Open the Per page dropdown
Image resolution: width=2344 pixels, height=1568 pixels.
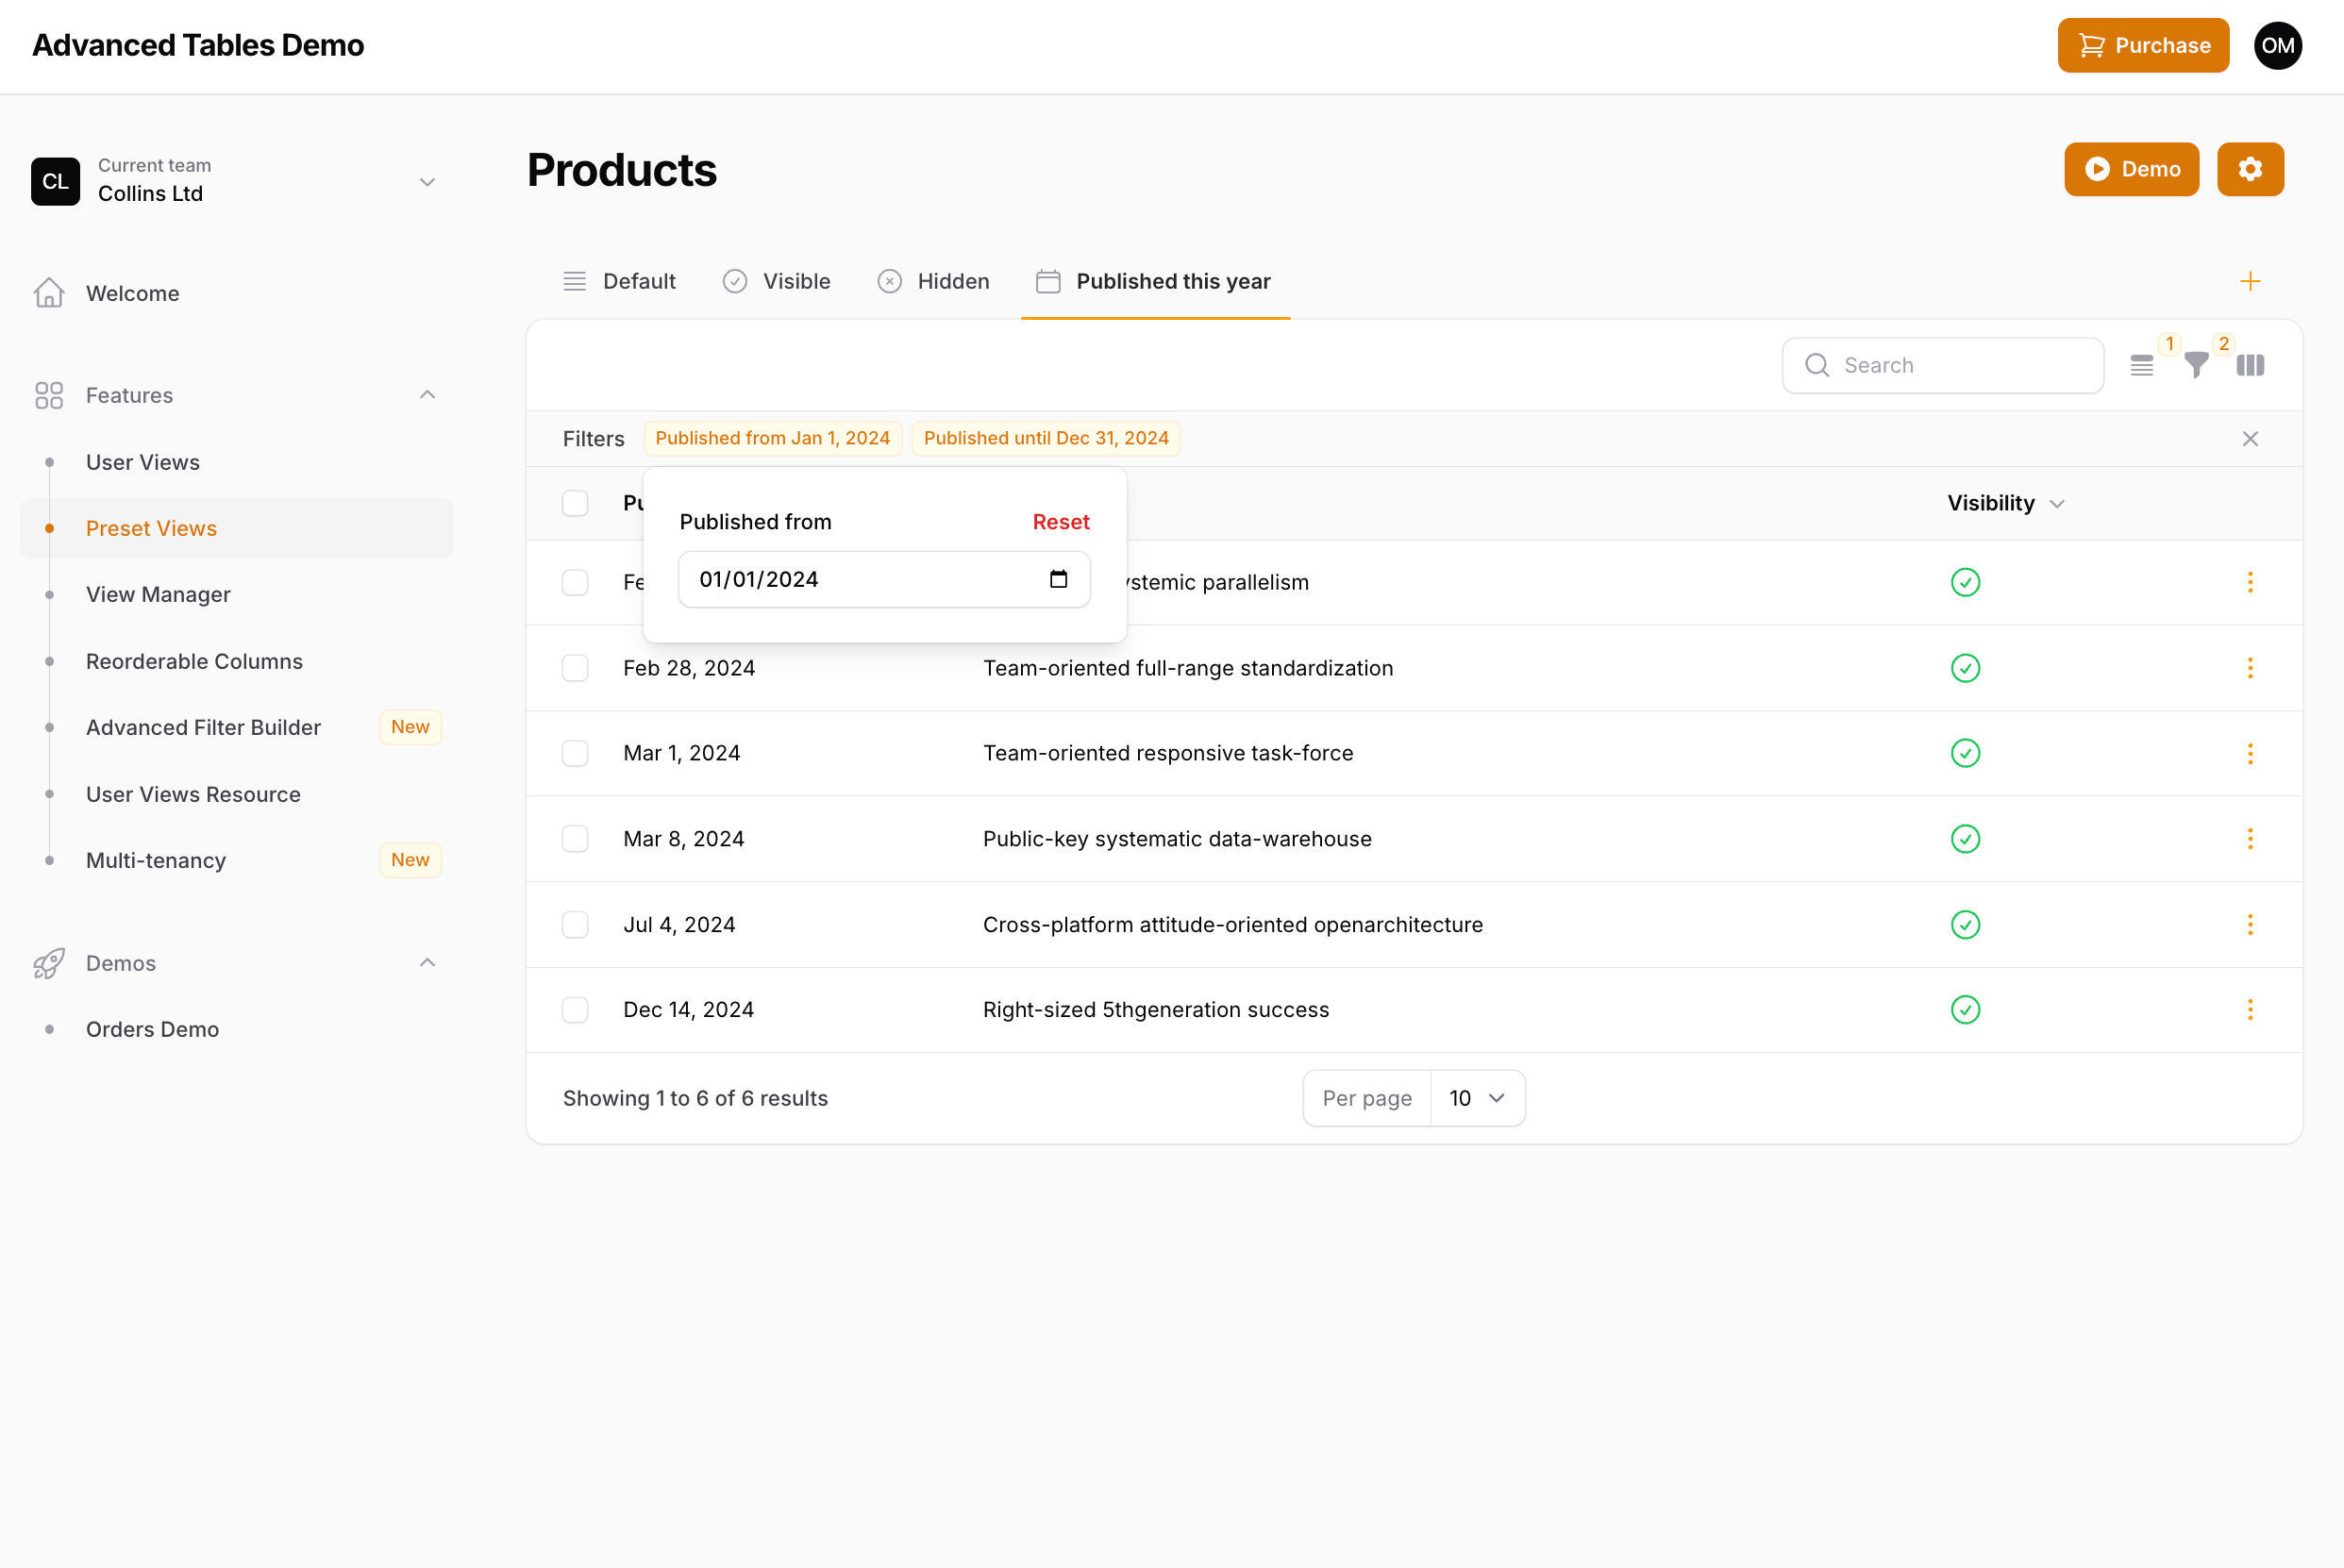click(x=1476, y=1098)
